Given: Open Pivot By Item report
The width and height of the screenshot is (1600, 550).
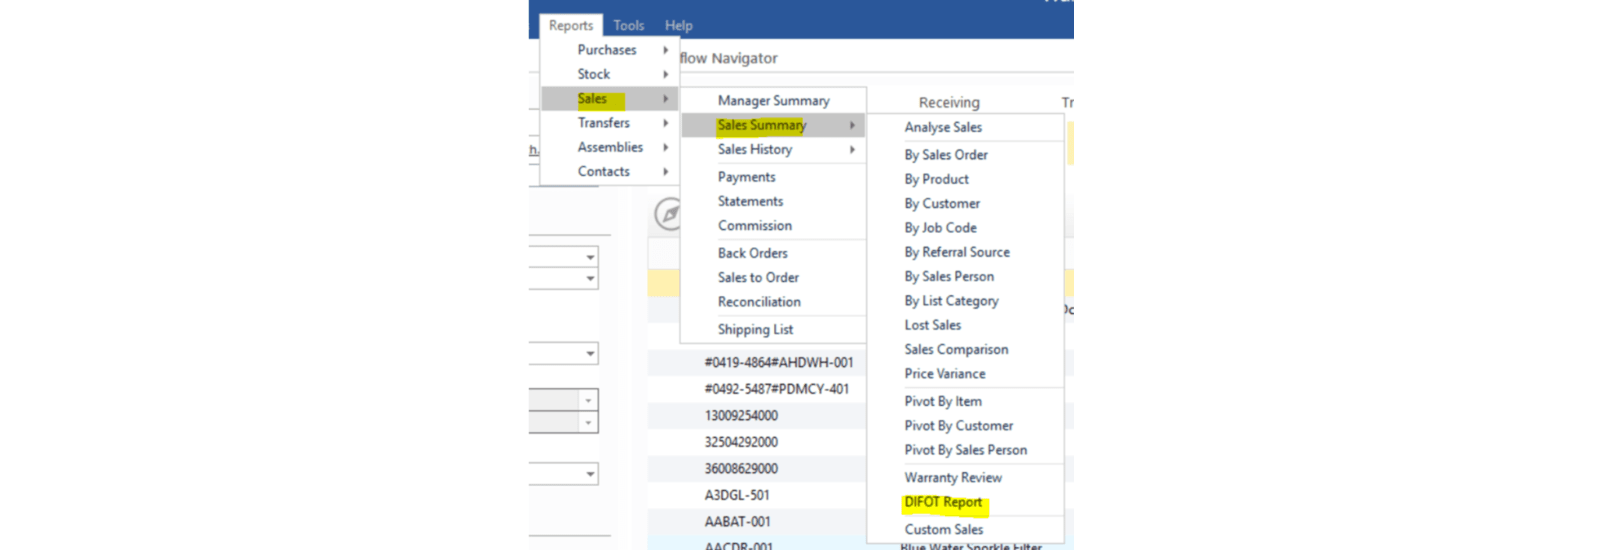Looking at the screenshot, I should coord(965,401).
